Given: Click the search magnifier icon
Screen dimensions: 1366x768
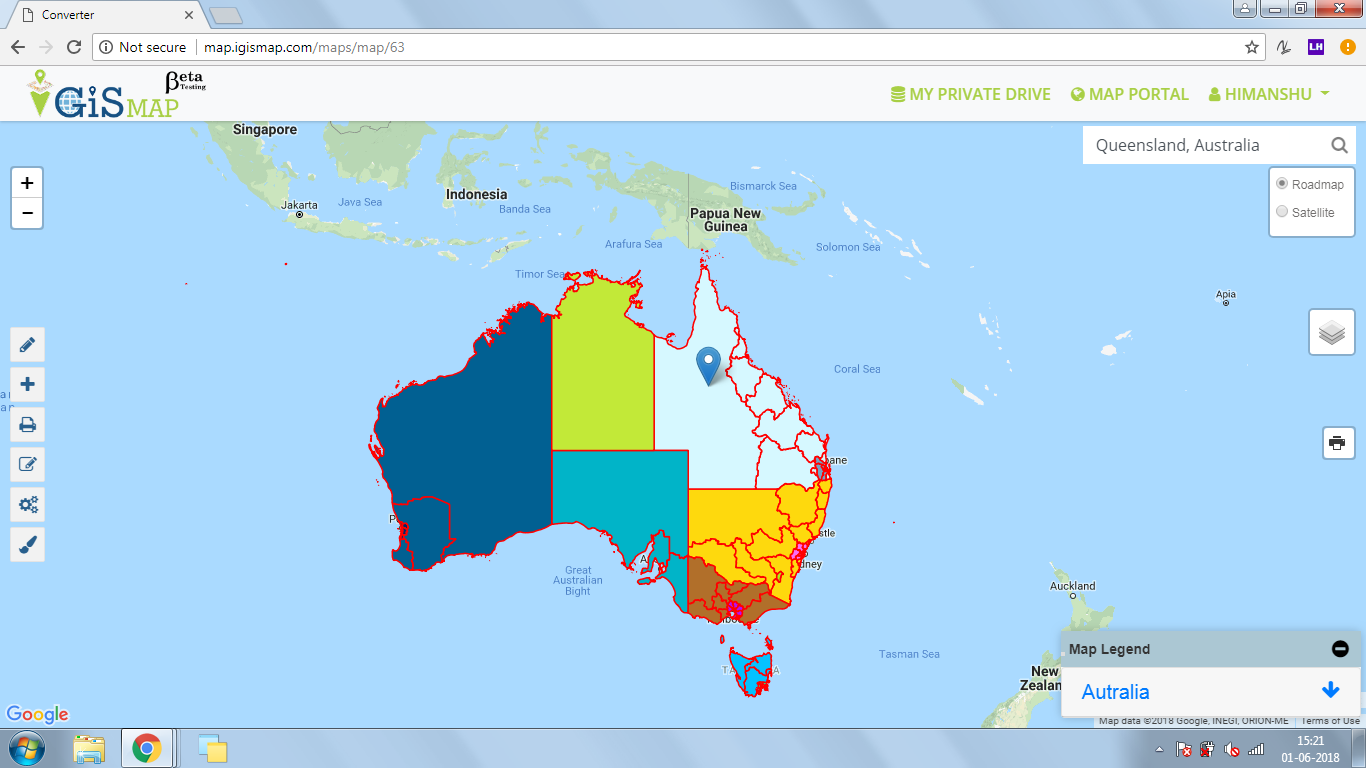Looking at the screenshot, I should [x=1340, y=145].
